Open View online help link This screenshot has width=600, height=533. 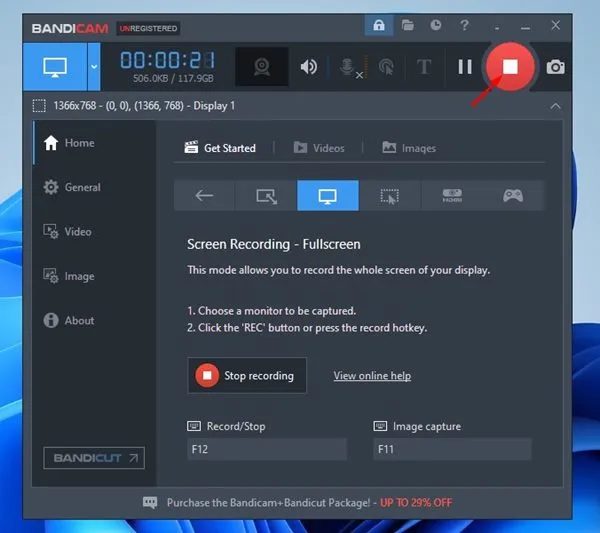372,376
